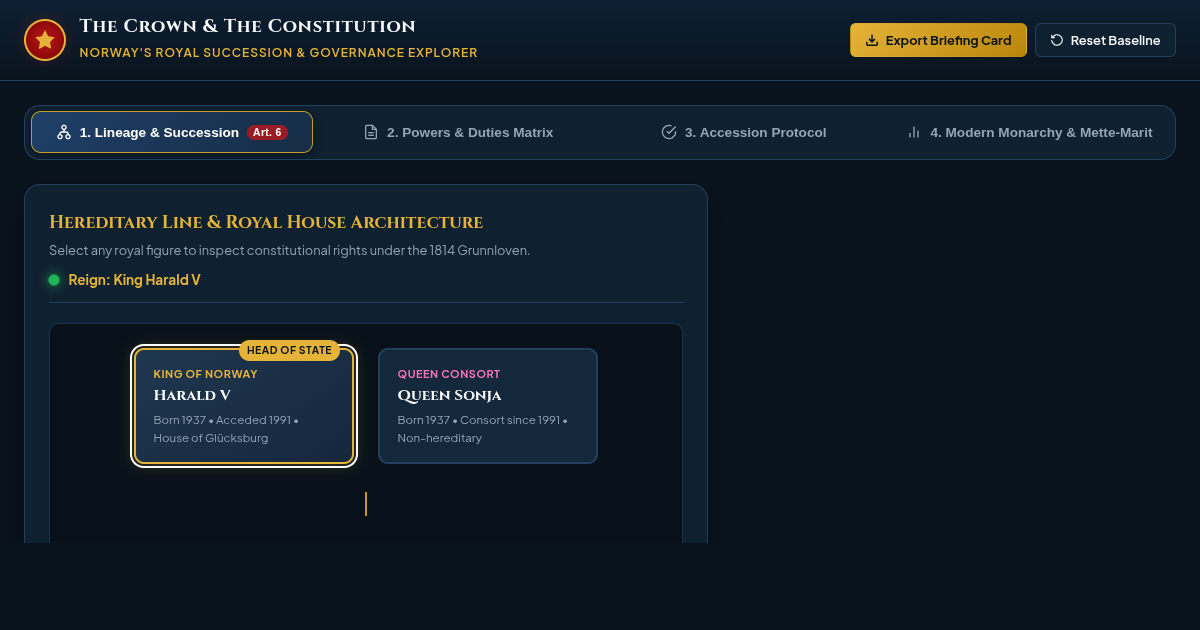Screen dimensions: 1200x630
Task: Switch to Powers & Duties Matrix tab
Action: pyautogui.click(x=458, y=132)
